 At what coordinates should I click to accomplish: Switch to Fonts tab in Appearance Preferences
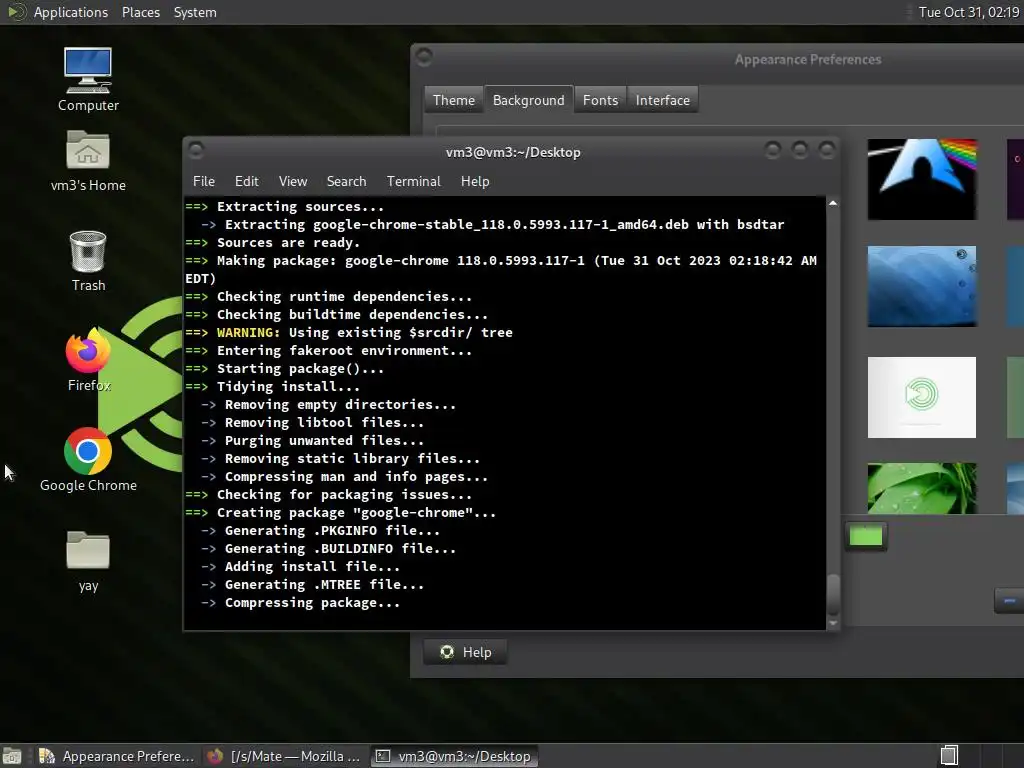pyautogui.click(x=600, y=100)
